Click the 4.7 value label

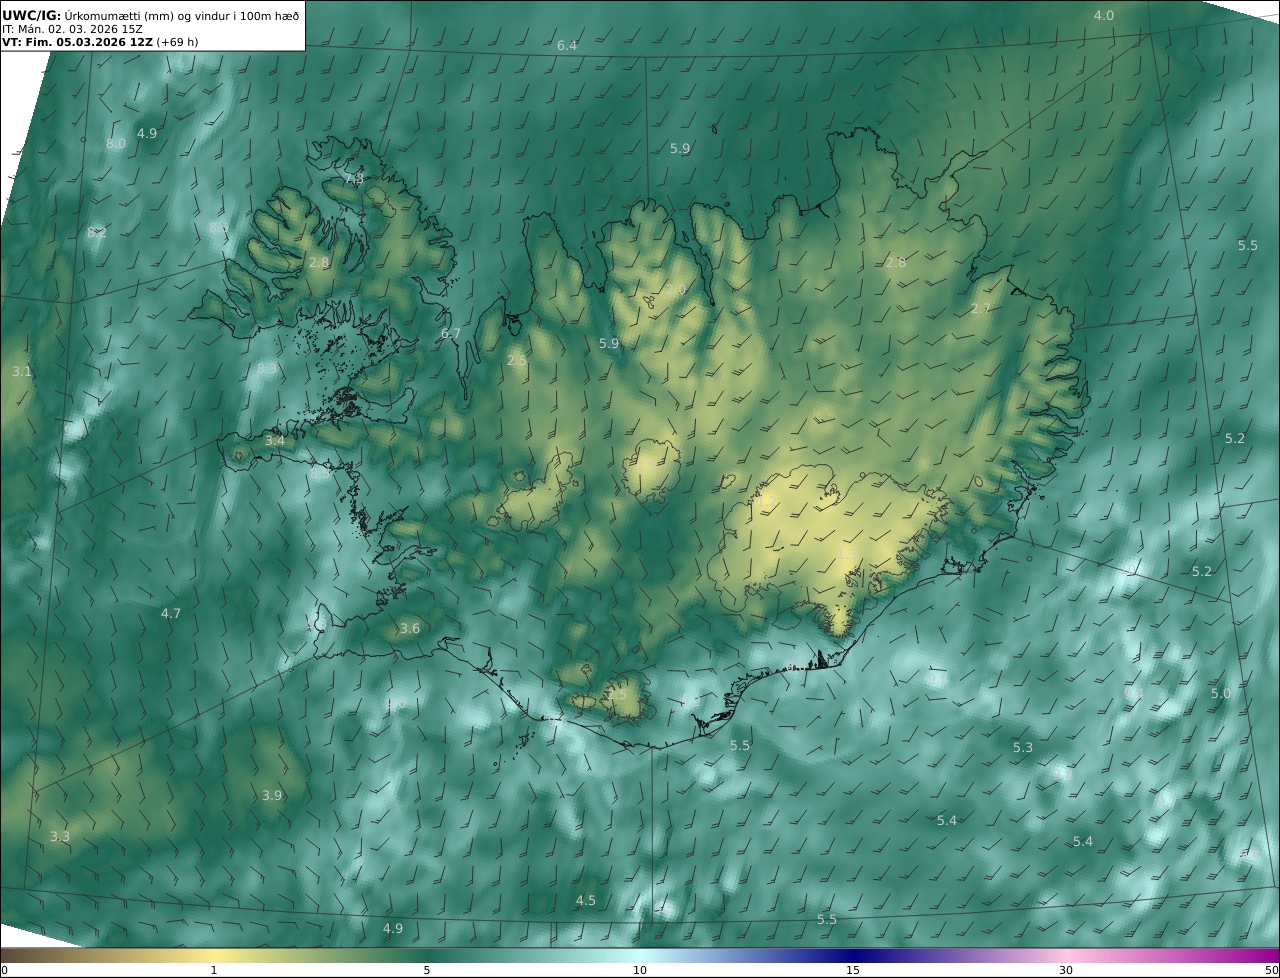point(171,614)
